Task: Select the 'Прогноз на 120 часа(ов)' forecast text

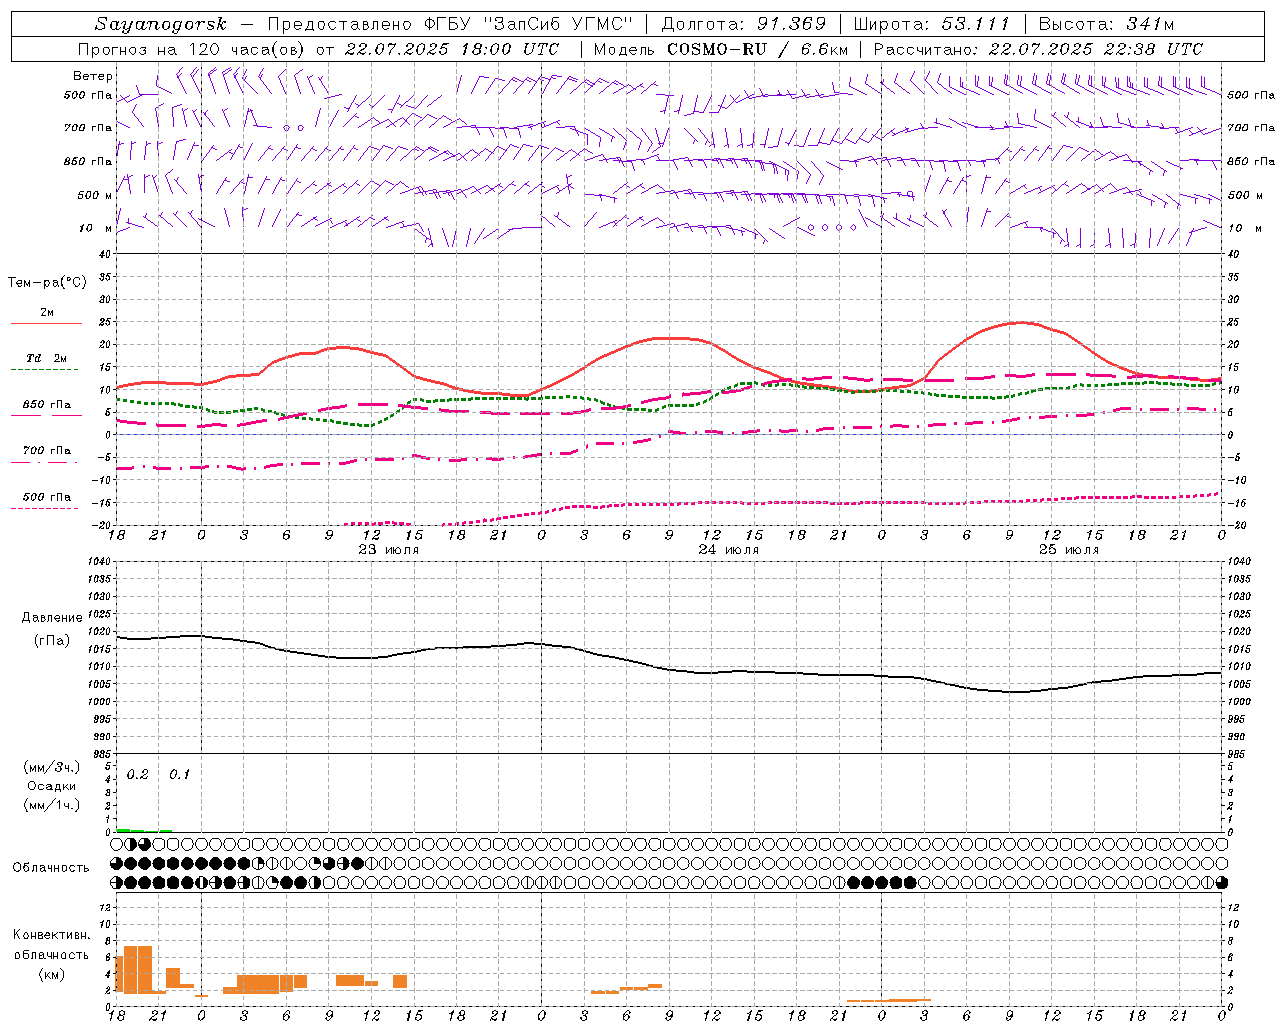Action: point(192,49)
